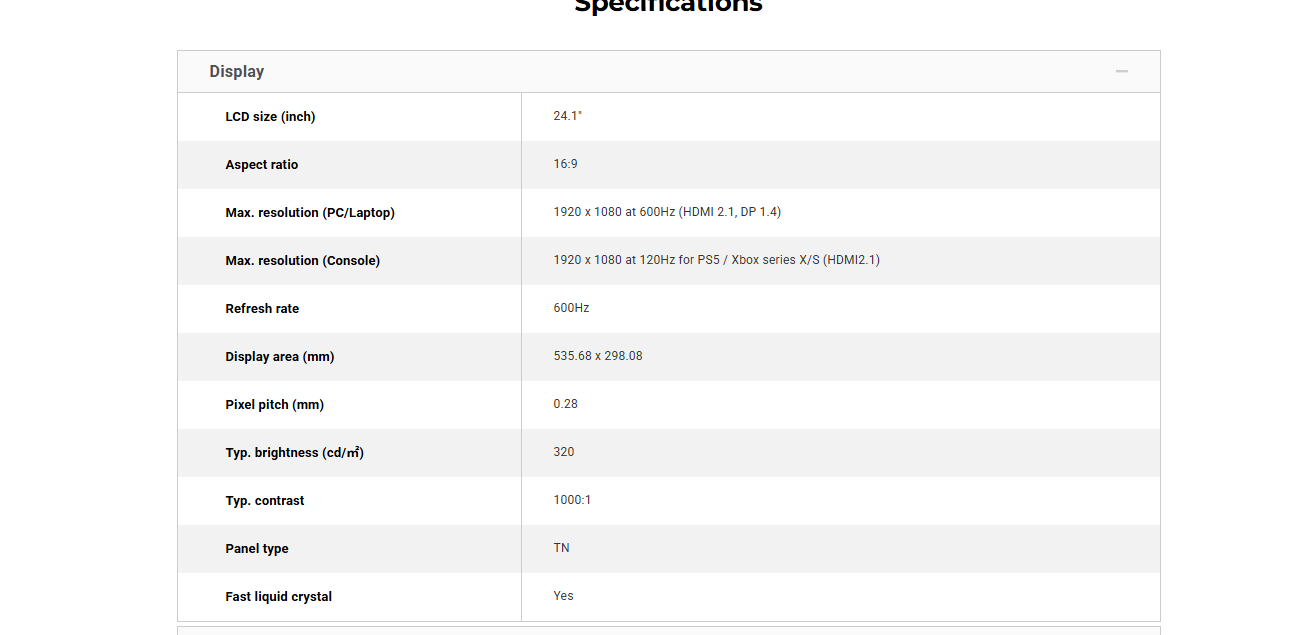Select Max. resolution (Console) label
Screen dimensions: 1292x635
(x=303, y=261)
